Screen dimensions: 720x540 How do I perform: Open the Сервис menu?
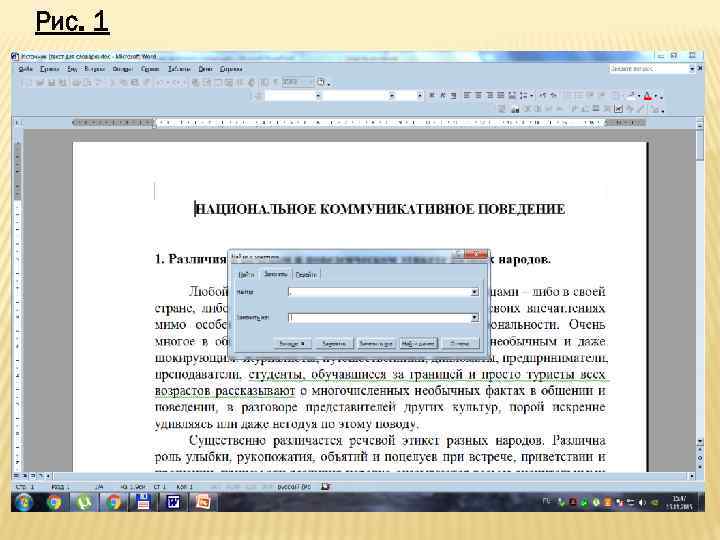150,69
